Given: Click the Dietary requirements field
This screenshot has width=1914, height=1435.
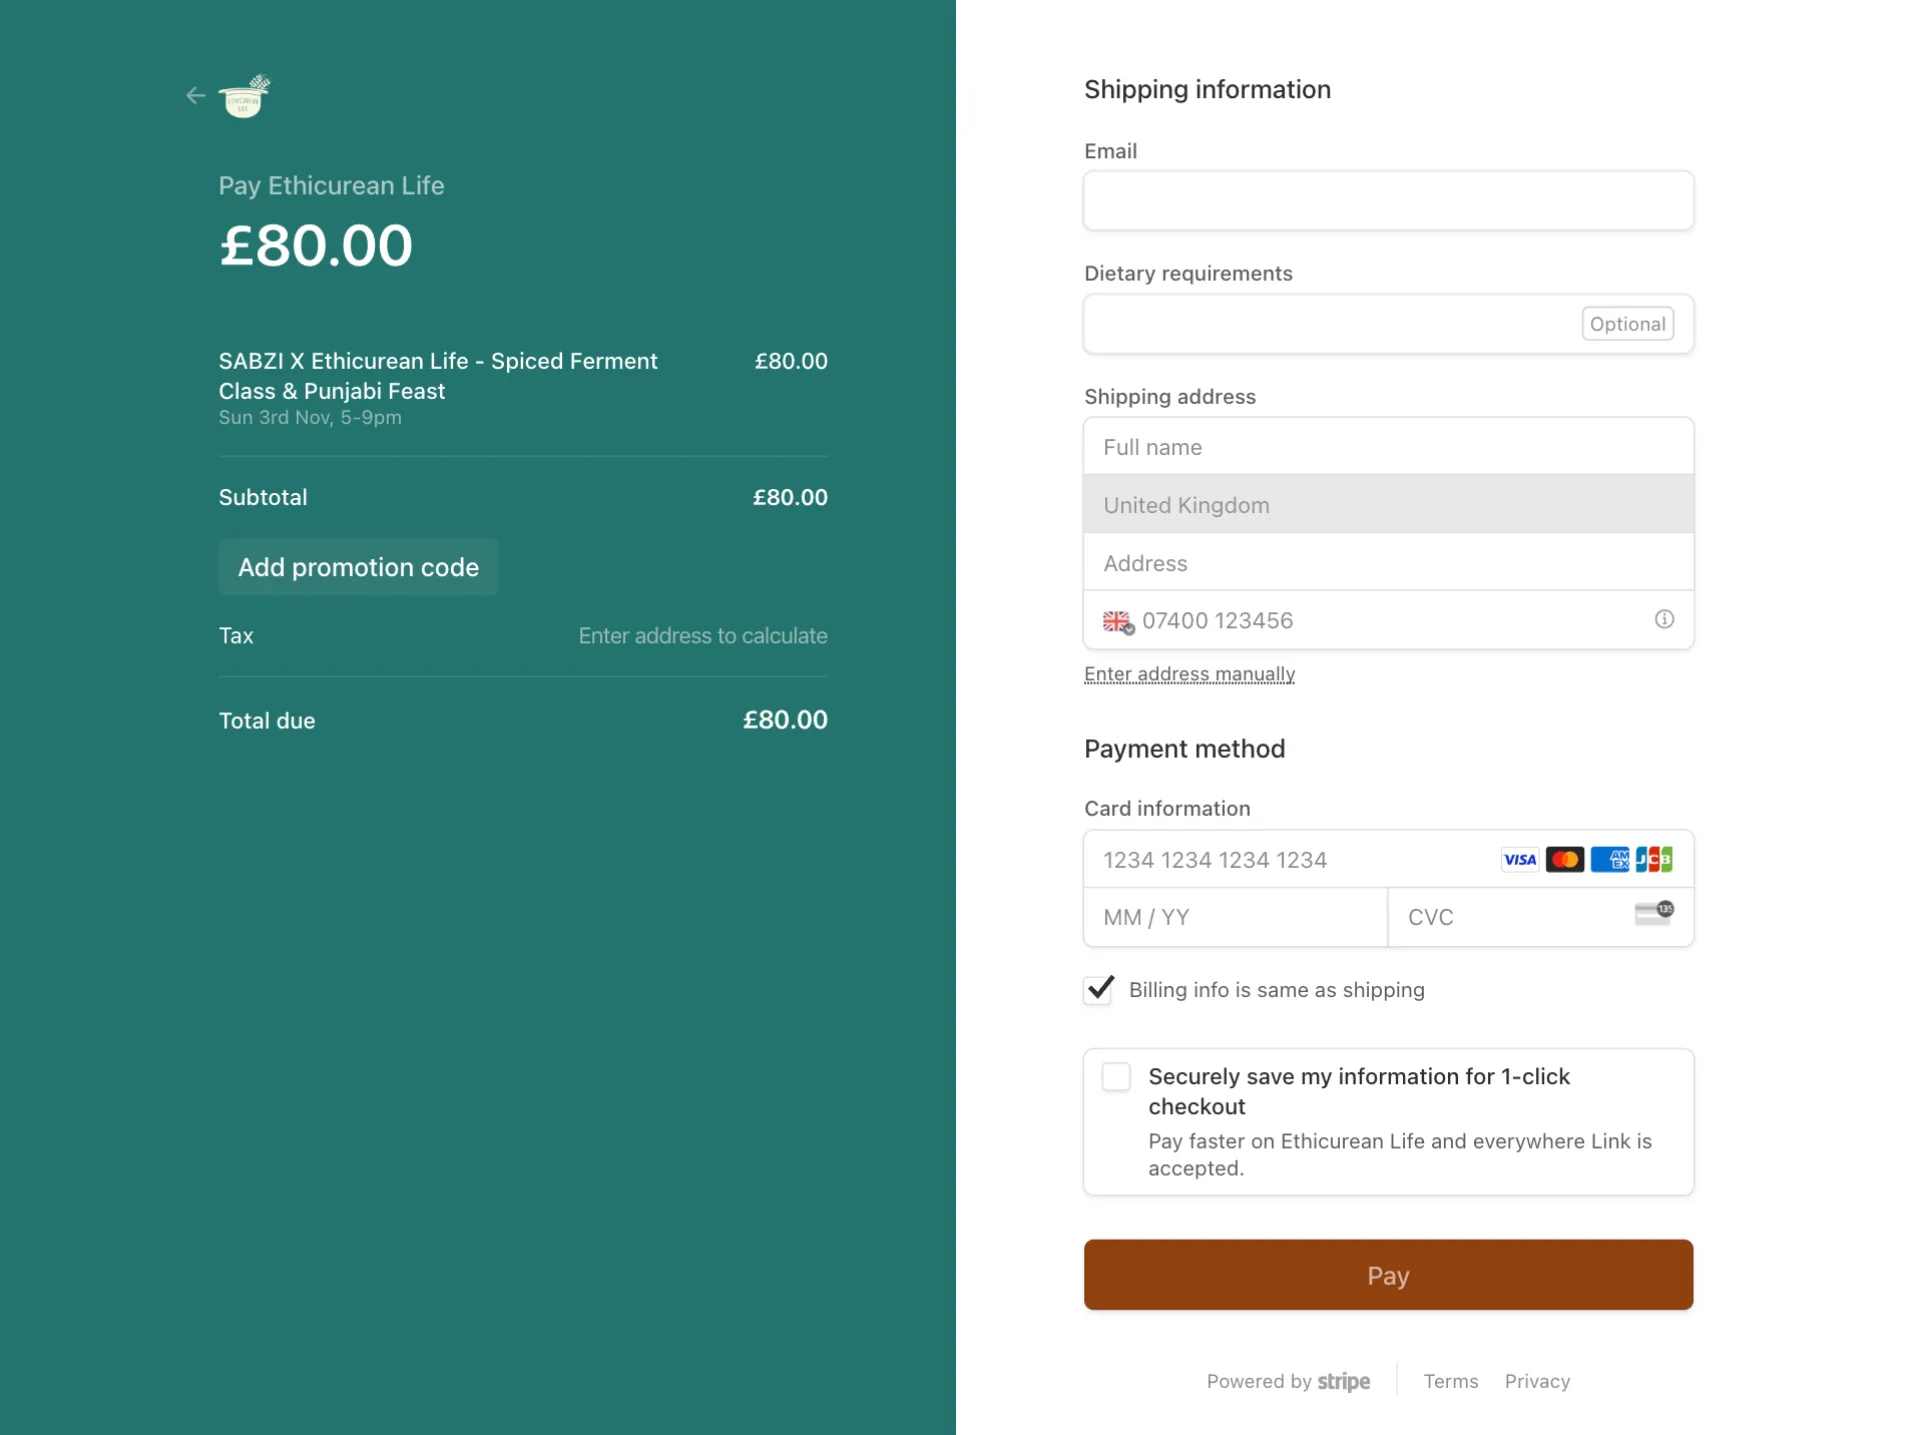Looking at the screenshot, I should coord(1330,324).
